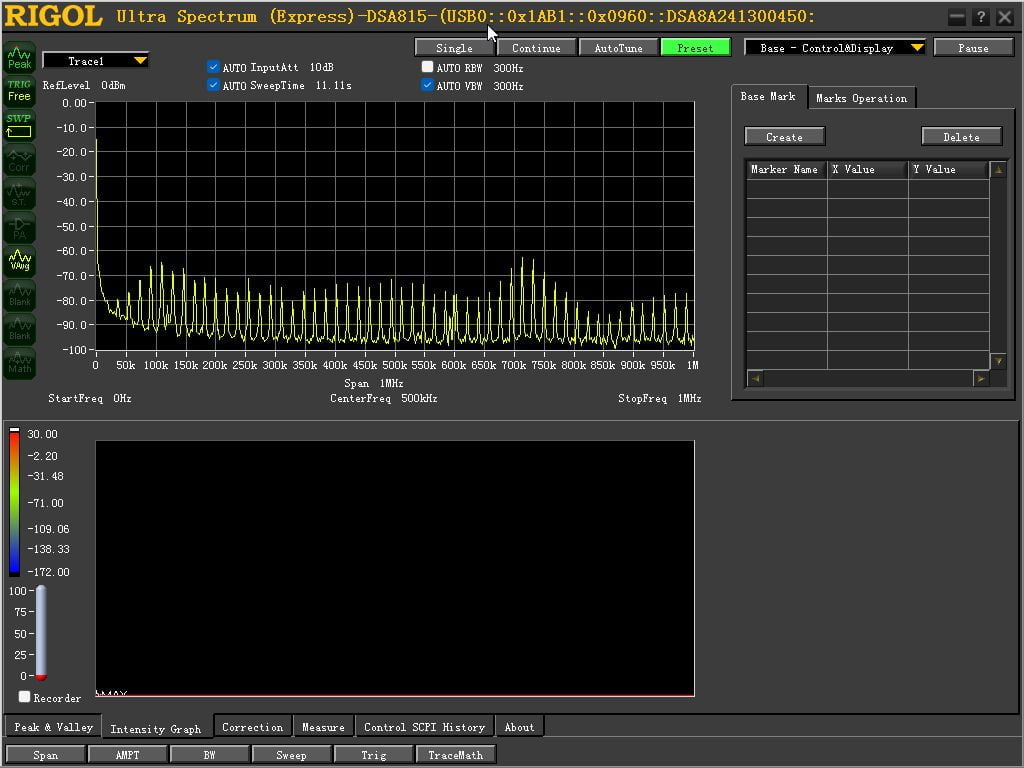Click the Peak detector icon

coord(20,57)
